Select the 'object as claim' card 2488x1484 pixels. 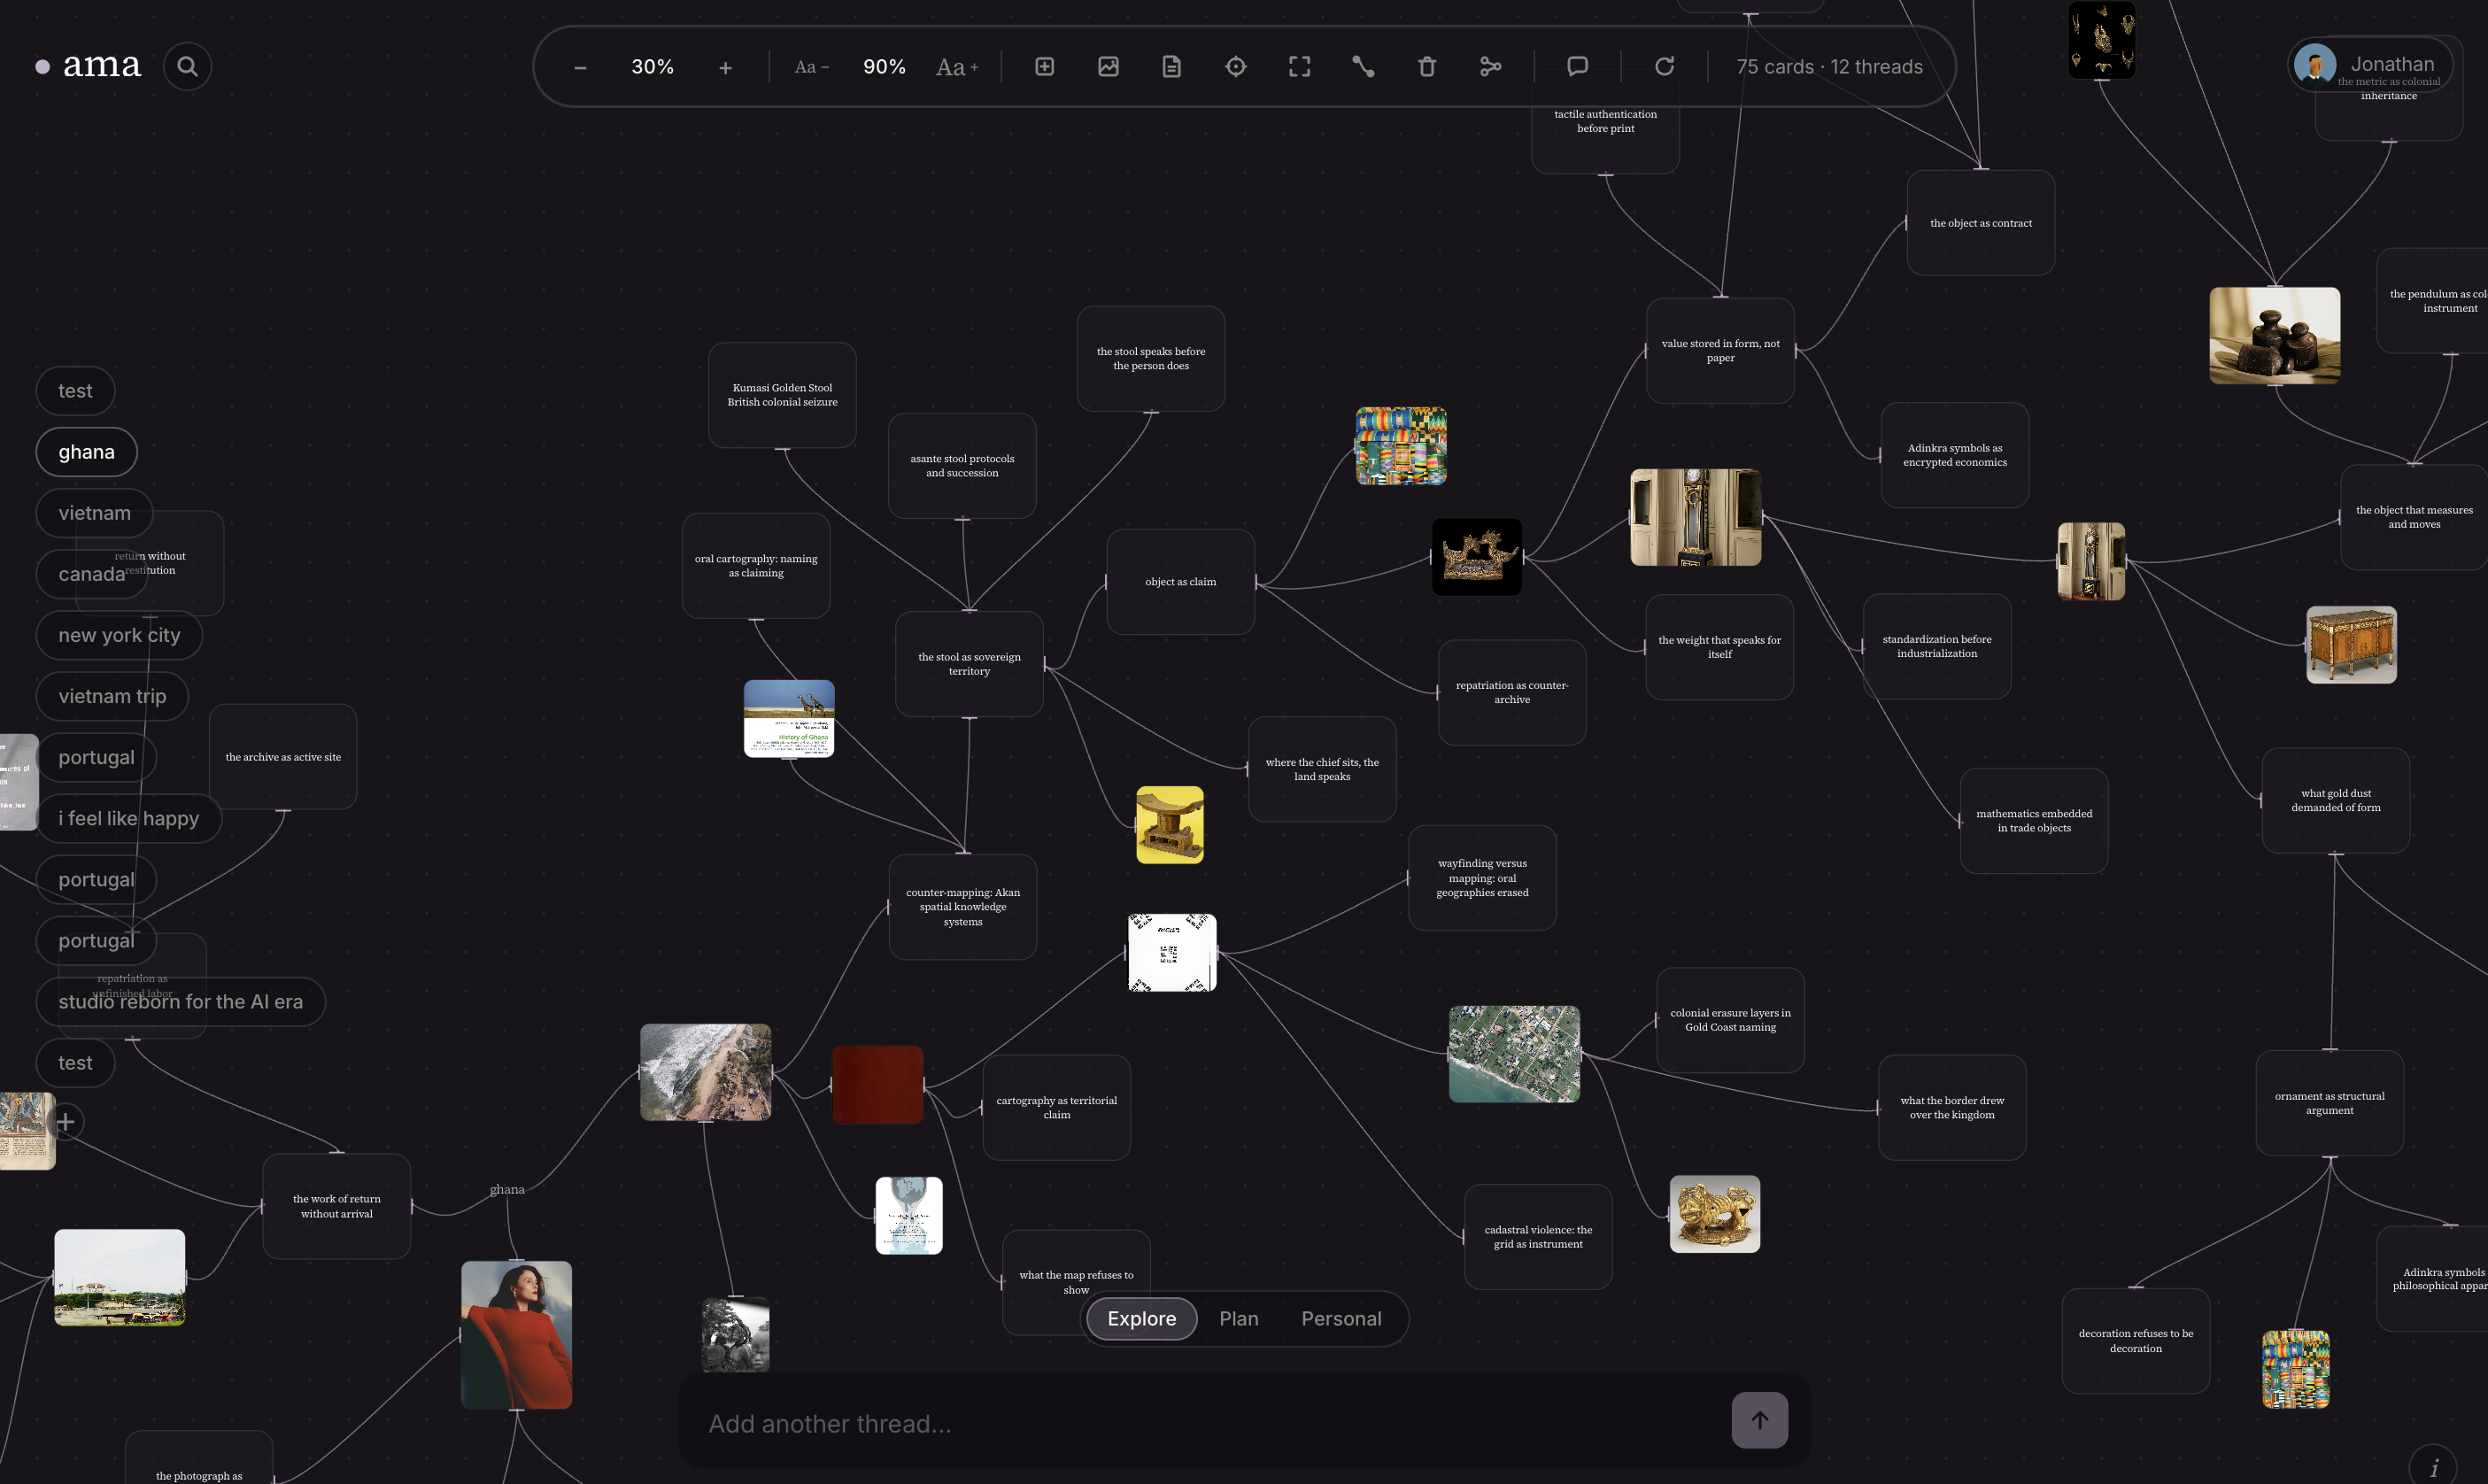tap(1180, 581)
